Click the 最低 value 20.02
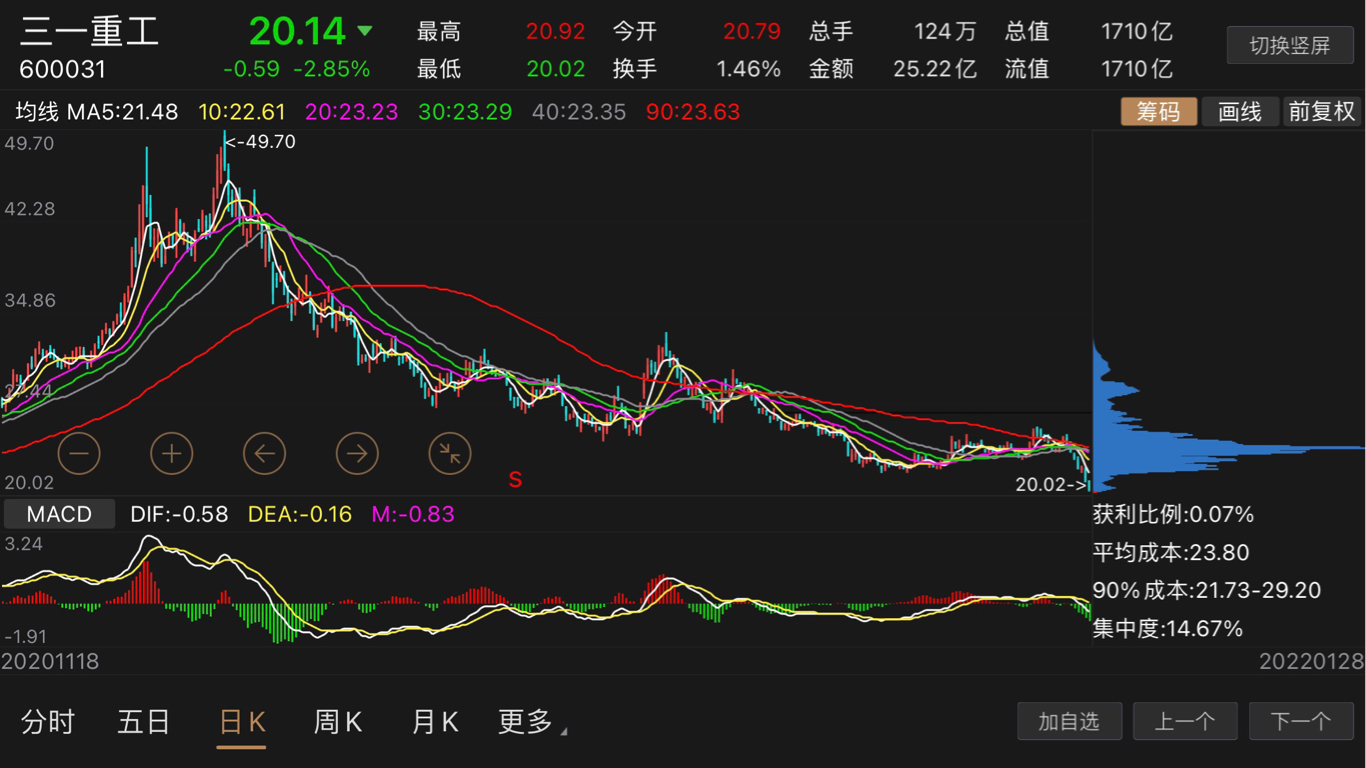The height and width of the screenshot is (768, 1366). click(556, 70)
